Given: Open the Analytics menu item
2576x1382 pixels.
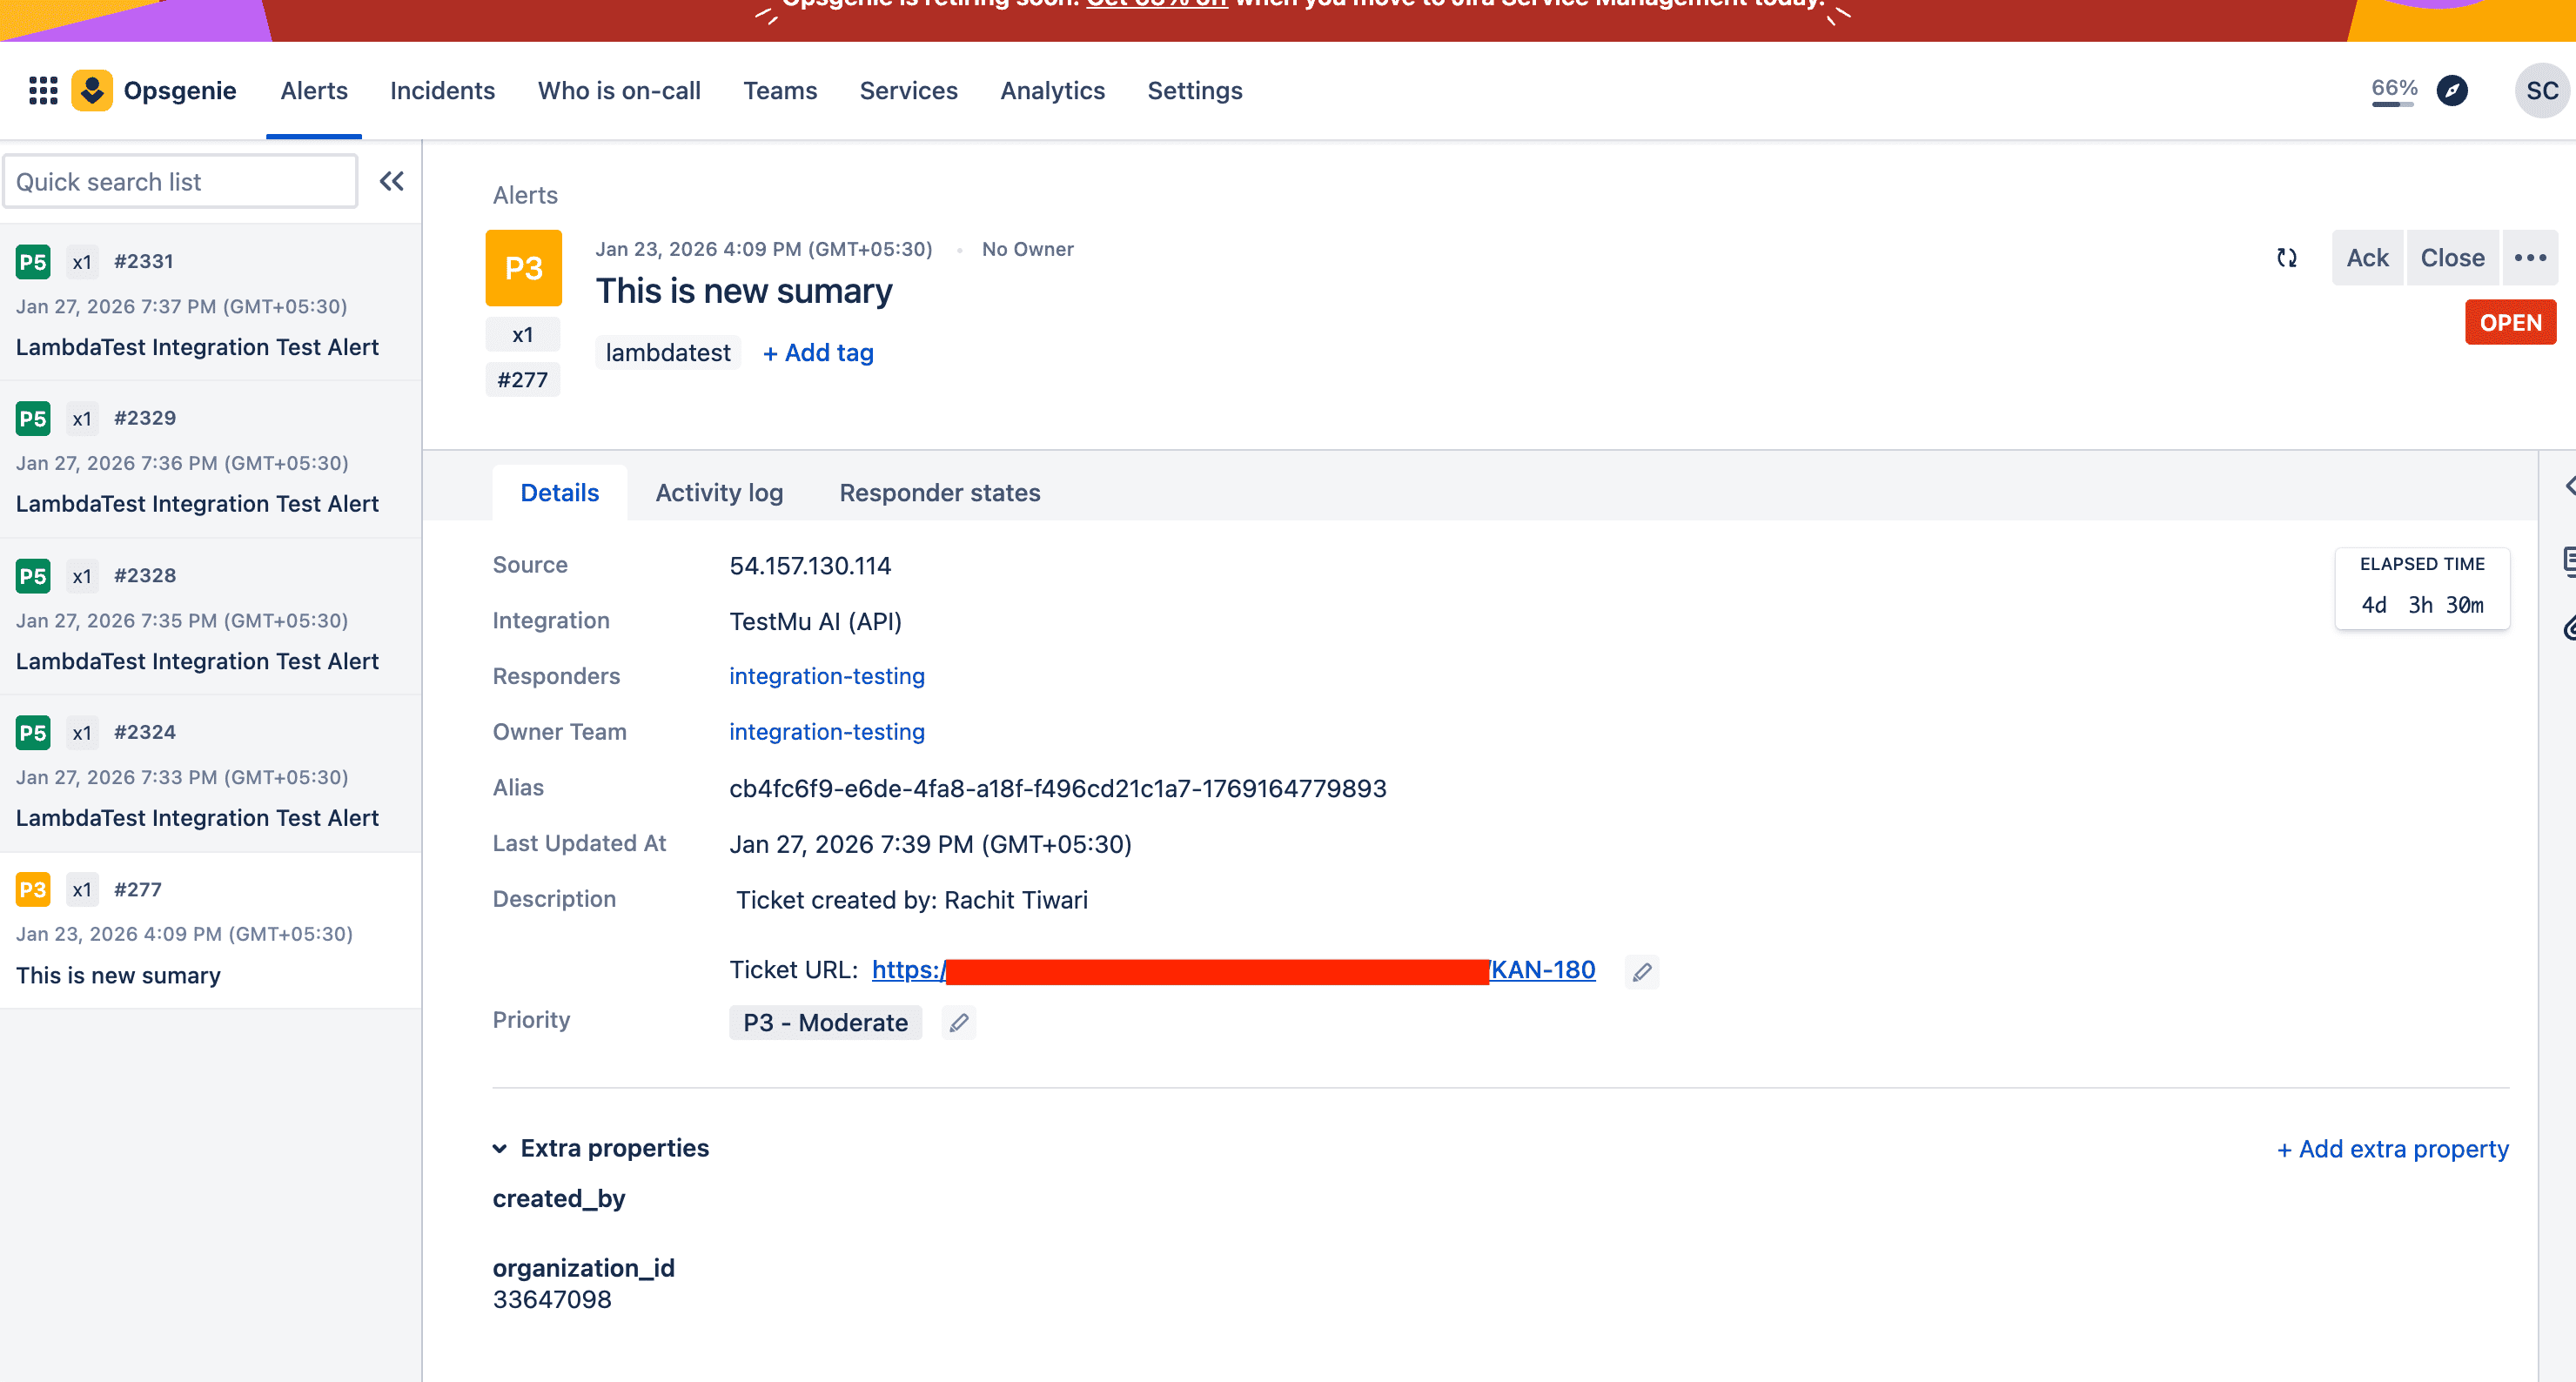Looking at the screenshot, I should [x=1052, y=90].
